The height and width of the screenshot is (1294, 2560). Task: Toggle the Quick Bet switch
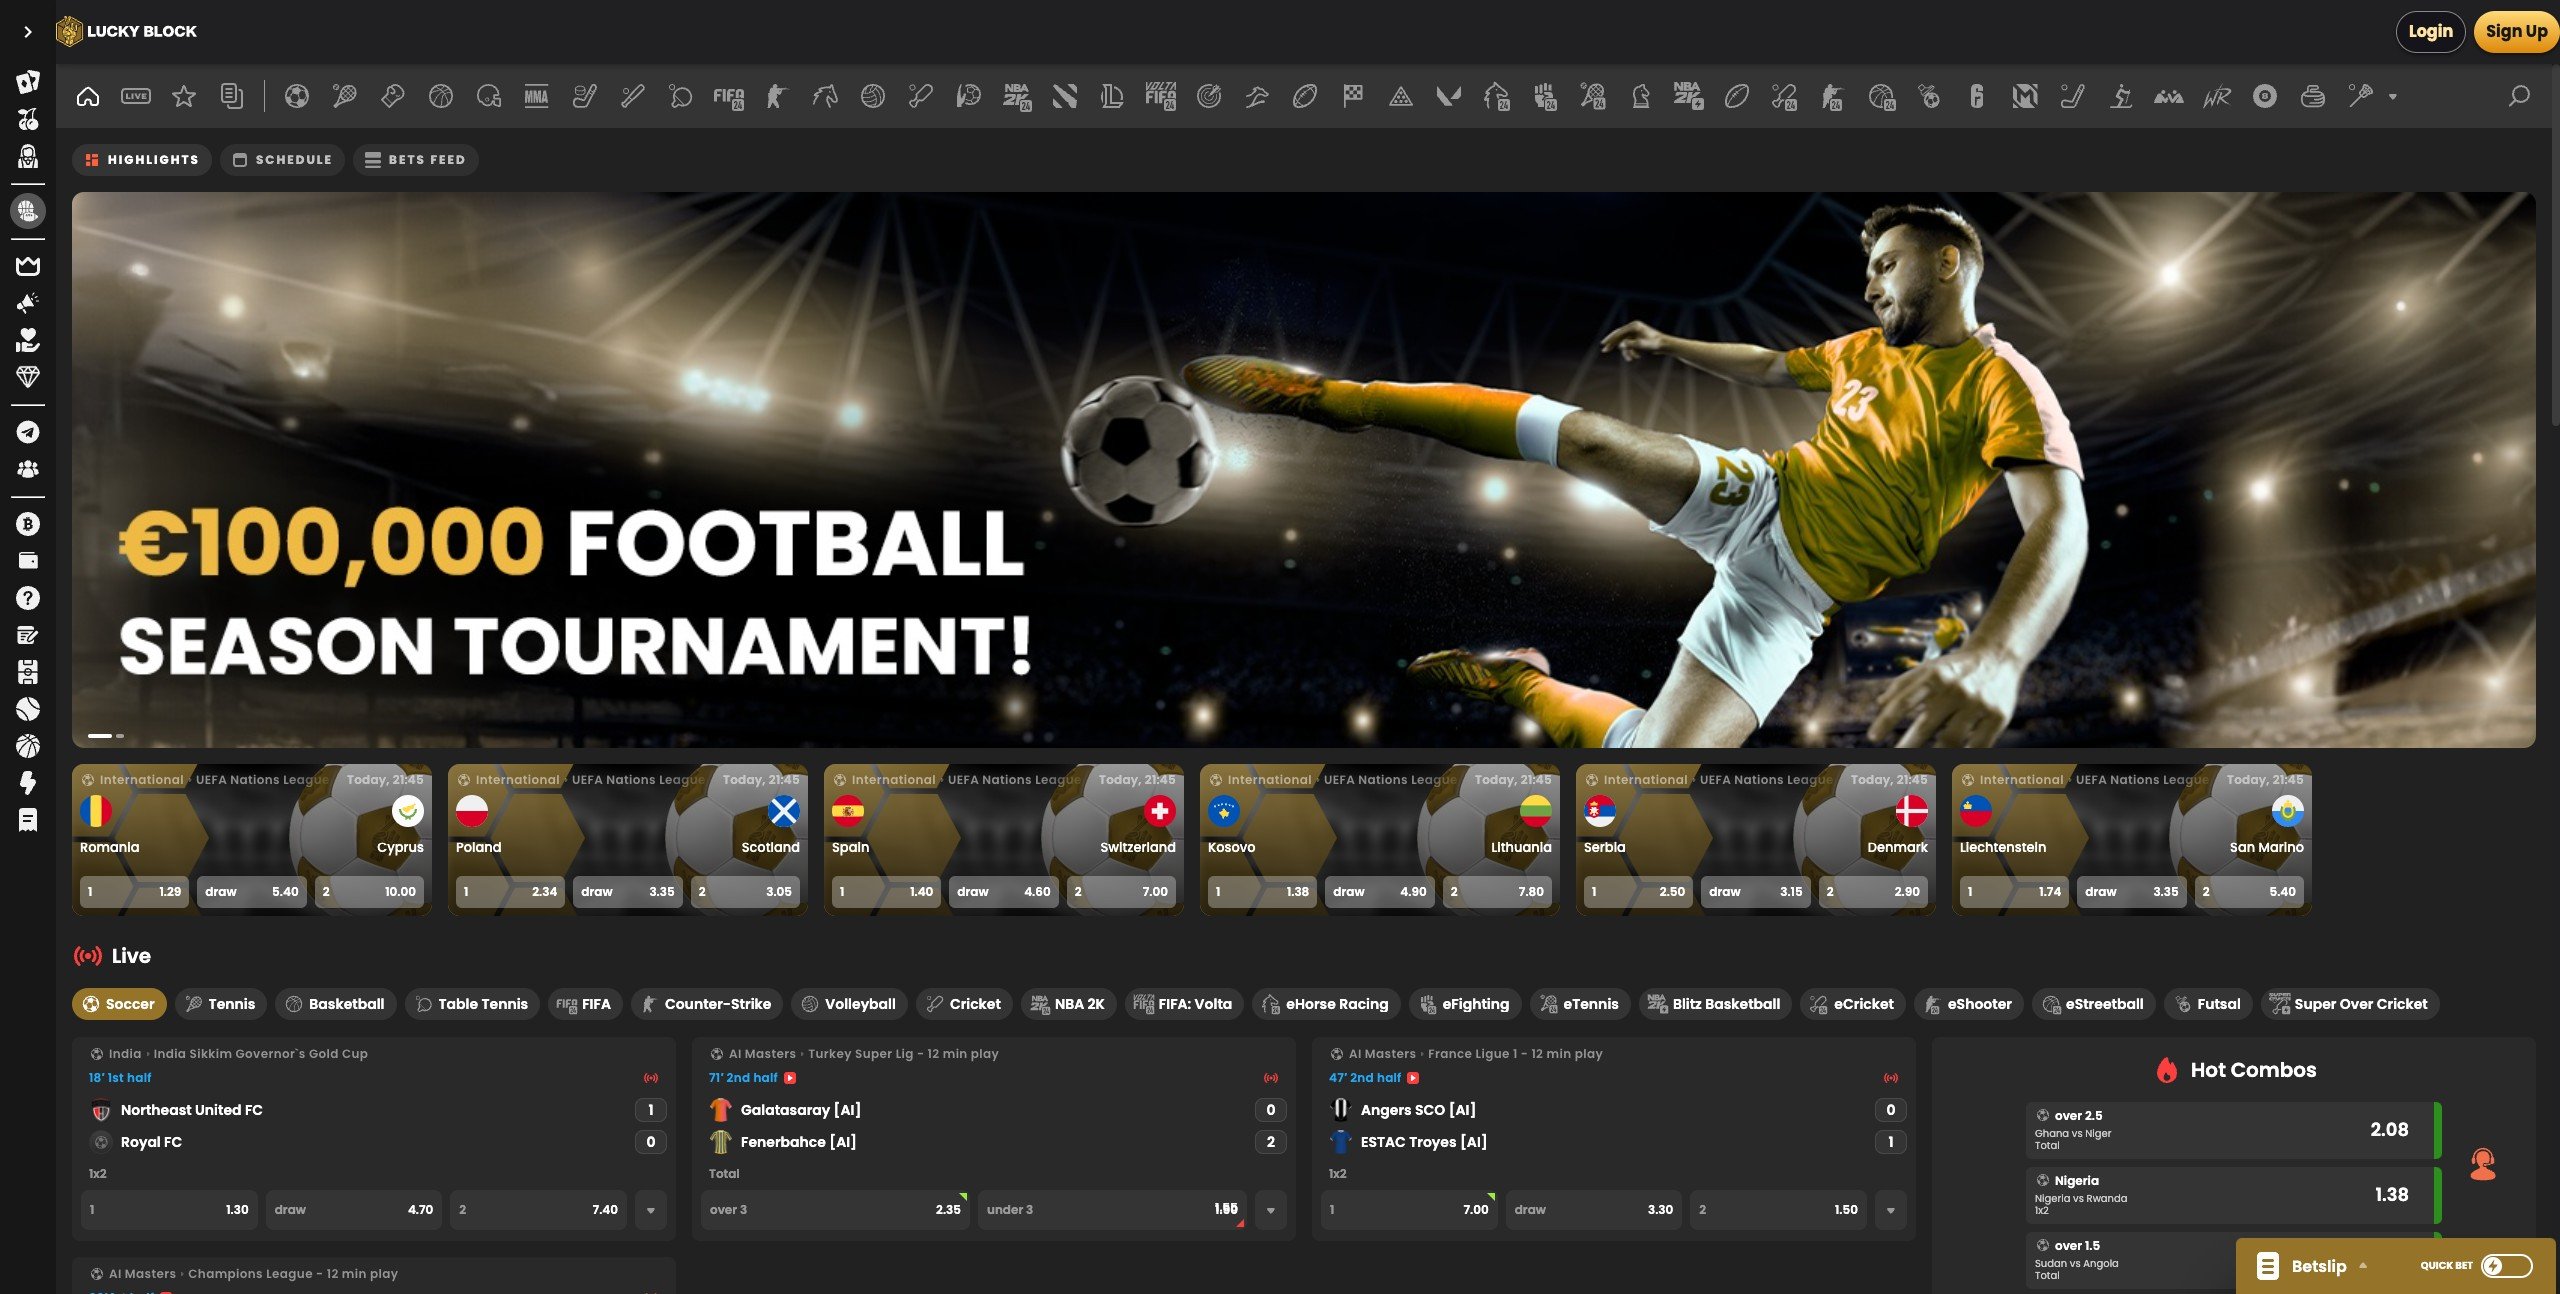pyautogui.click(x=2507, y=1266)
